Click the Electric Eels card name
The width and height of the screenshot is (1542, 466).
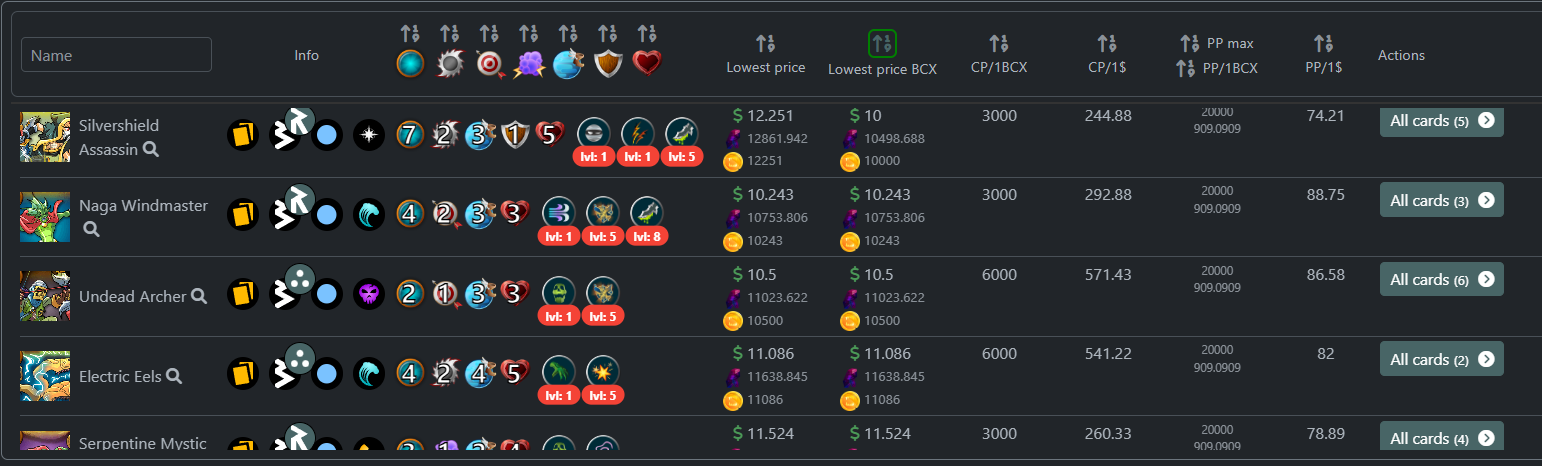coord(120,376)
